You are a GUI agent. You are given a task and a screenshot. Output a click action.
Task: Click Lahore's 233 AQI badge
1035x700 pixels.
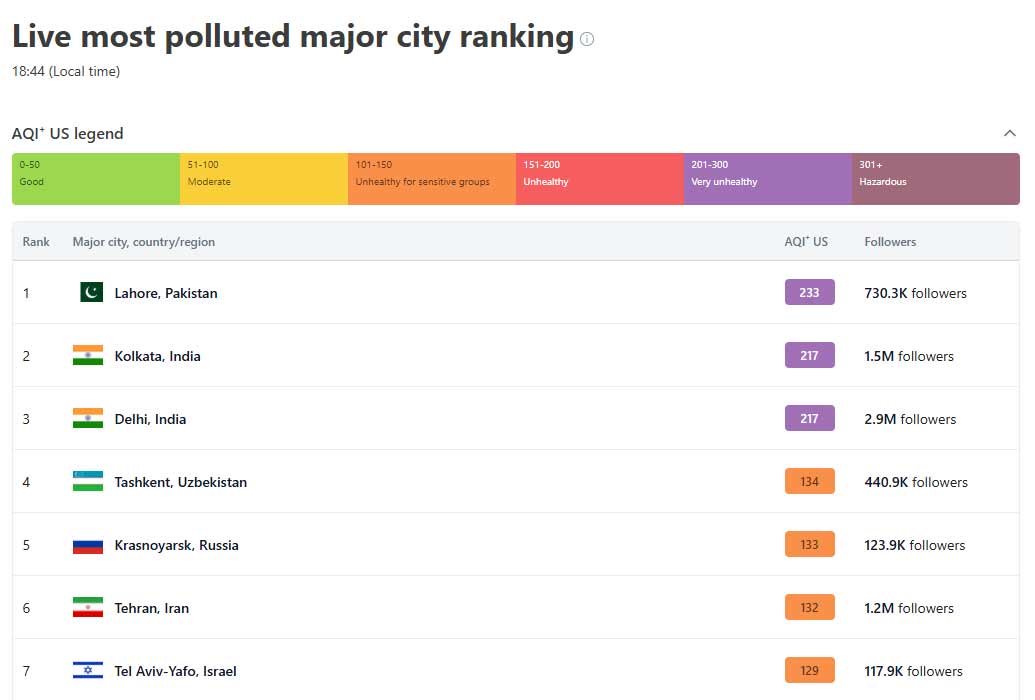pos(809,292)
